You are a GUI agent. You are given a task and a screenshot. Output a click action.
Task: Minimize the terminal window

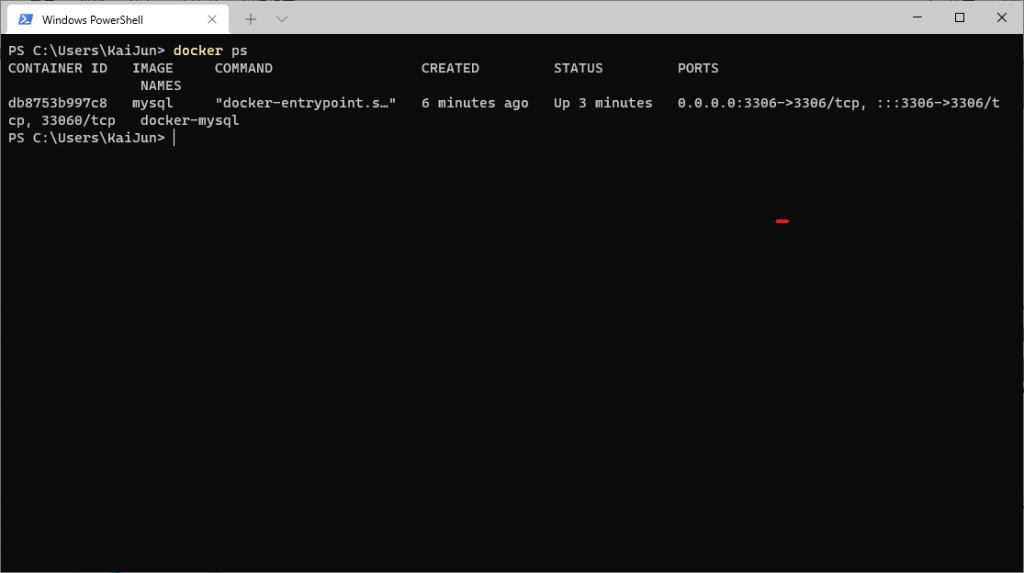point(917,18)
